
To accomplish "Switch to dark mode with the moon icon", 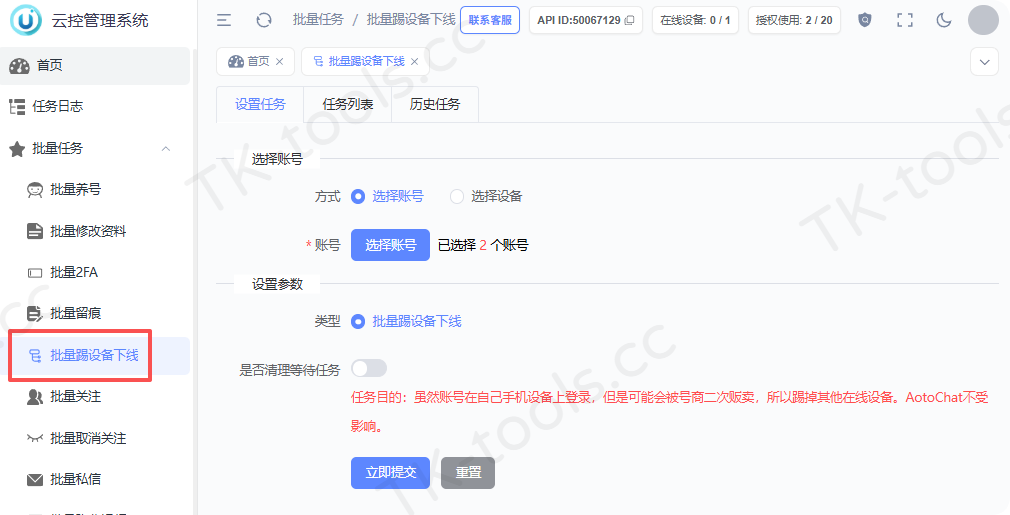I will point(944,20).
